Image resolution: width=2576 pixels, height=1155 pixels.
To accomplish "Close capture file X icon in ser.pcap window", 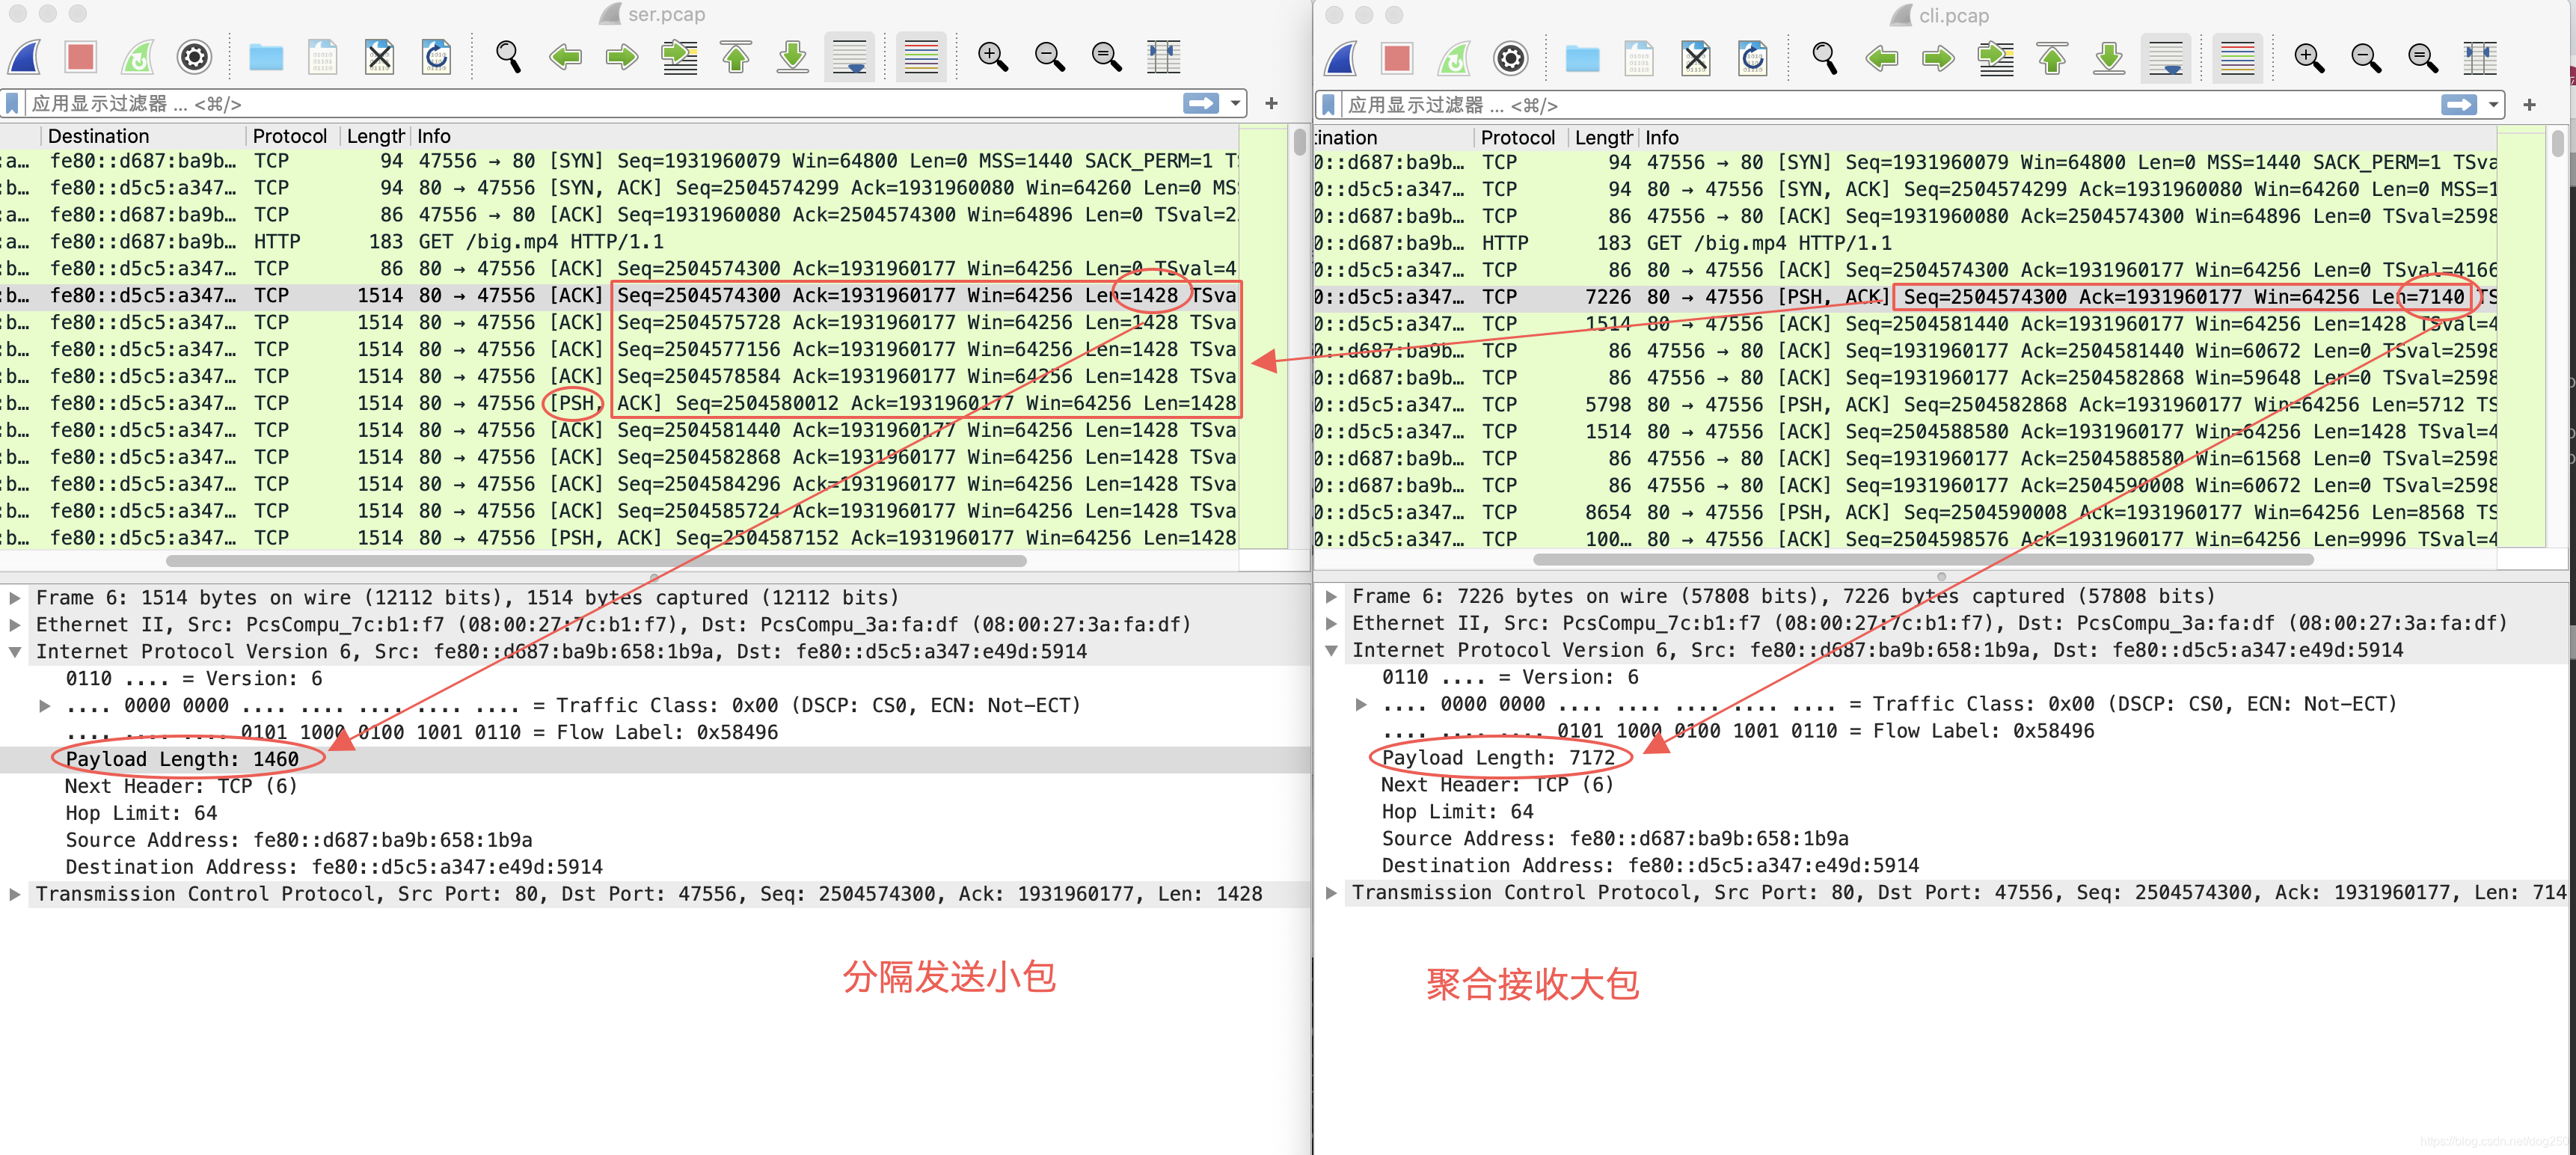I will coord(380,57).
